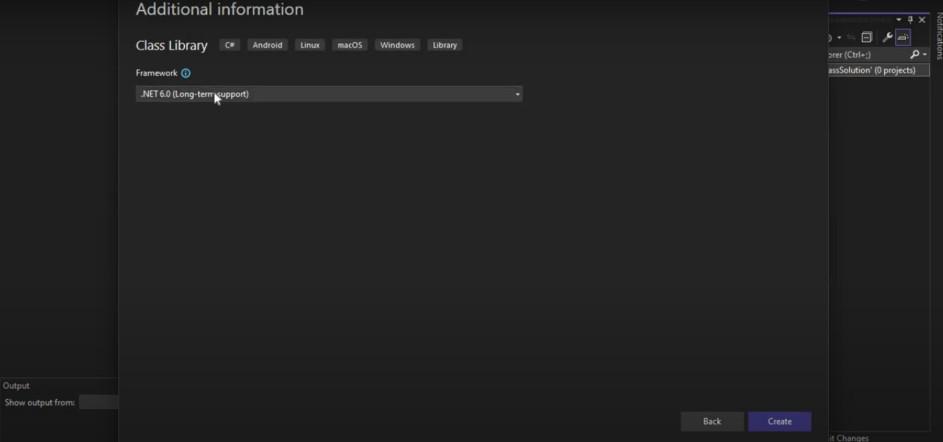Collapse All icon in Solution Explorer toolbar
The image size is (943, 442).
[x=867, y=37]
